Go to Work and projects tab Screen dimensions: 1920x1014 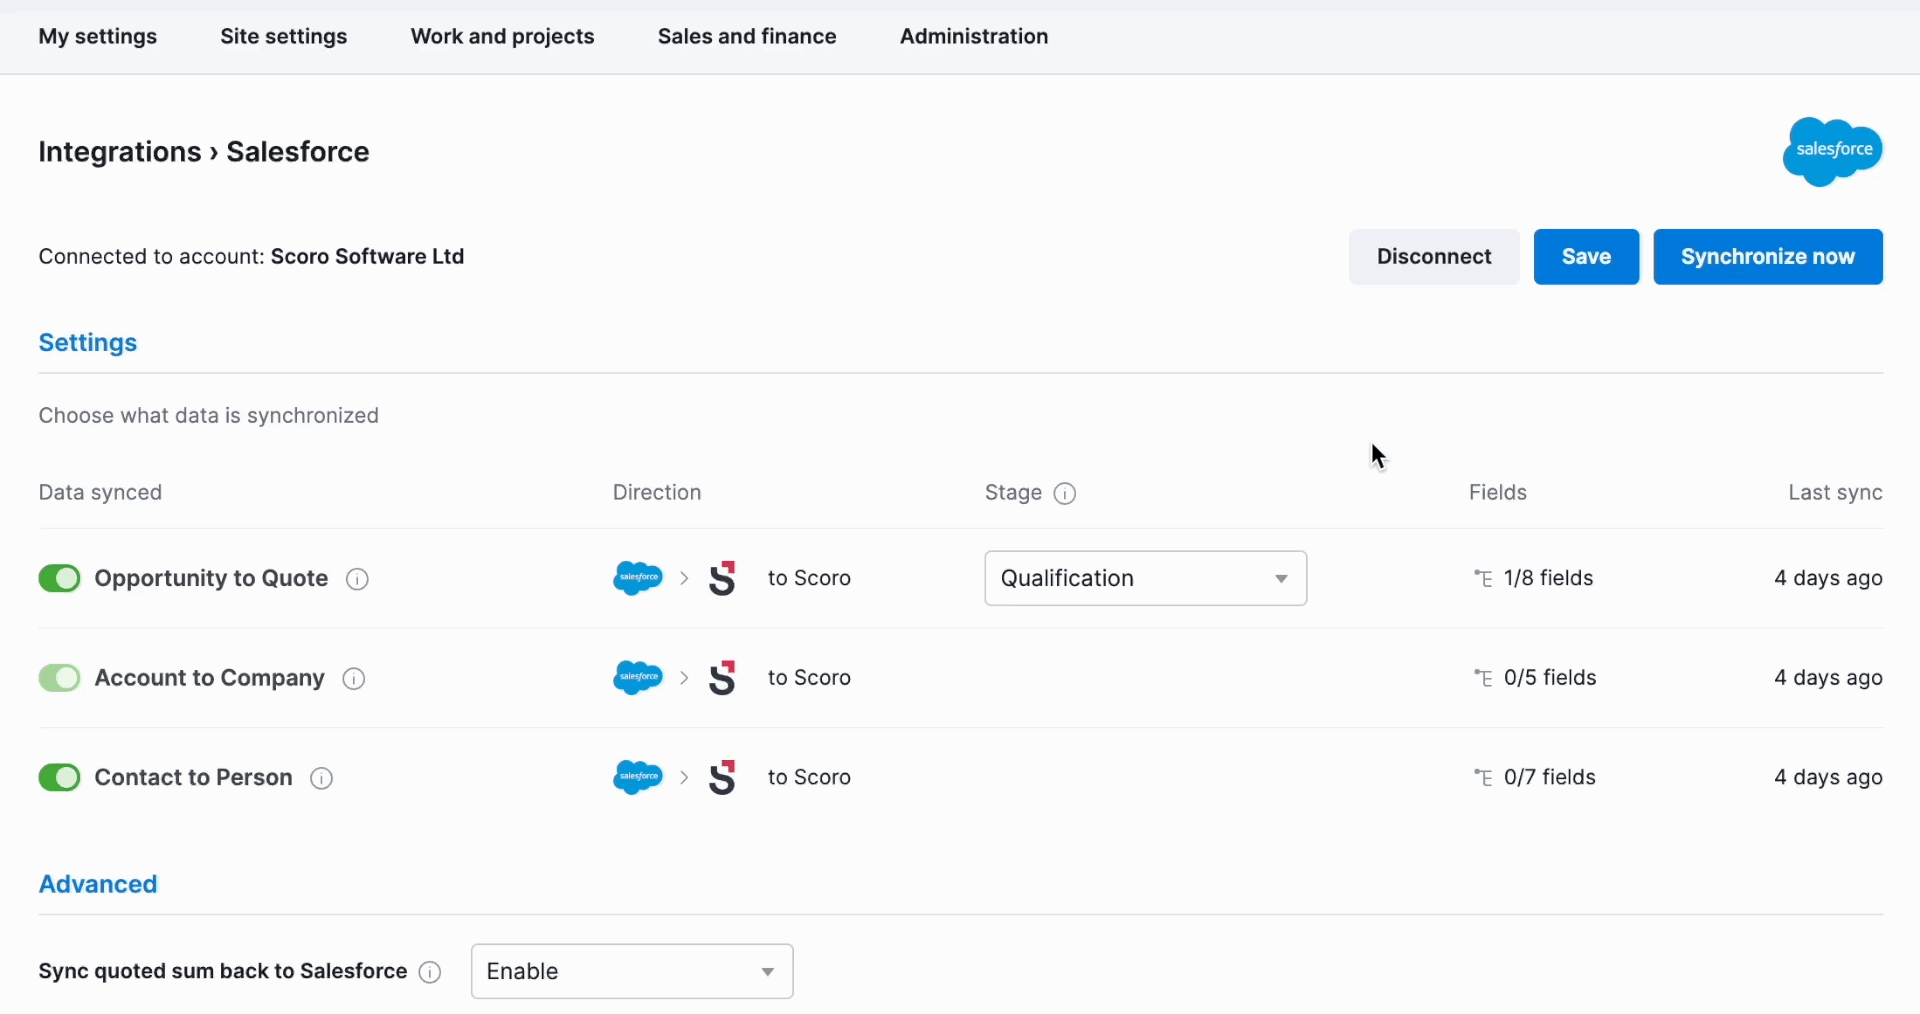[x=502, y=37]
